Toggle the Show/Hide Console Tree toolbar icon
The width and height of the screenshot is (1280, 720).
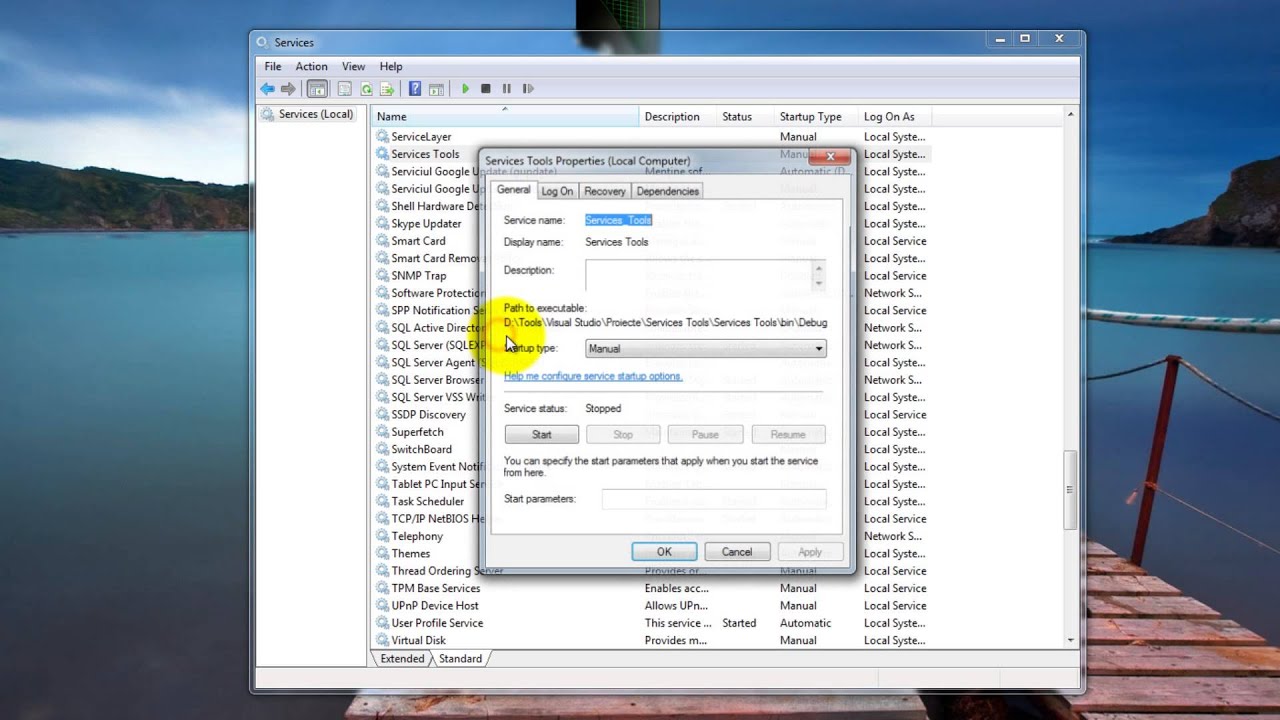click(x=317, y=89)
